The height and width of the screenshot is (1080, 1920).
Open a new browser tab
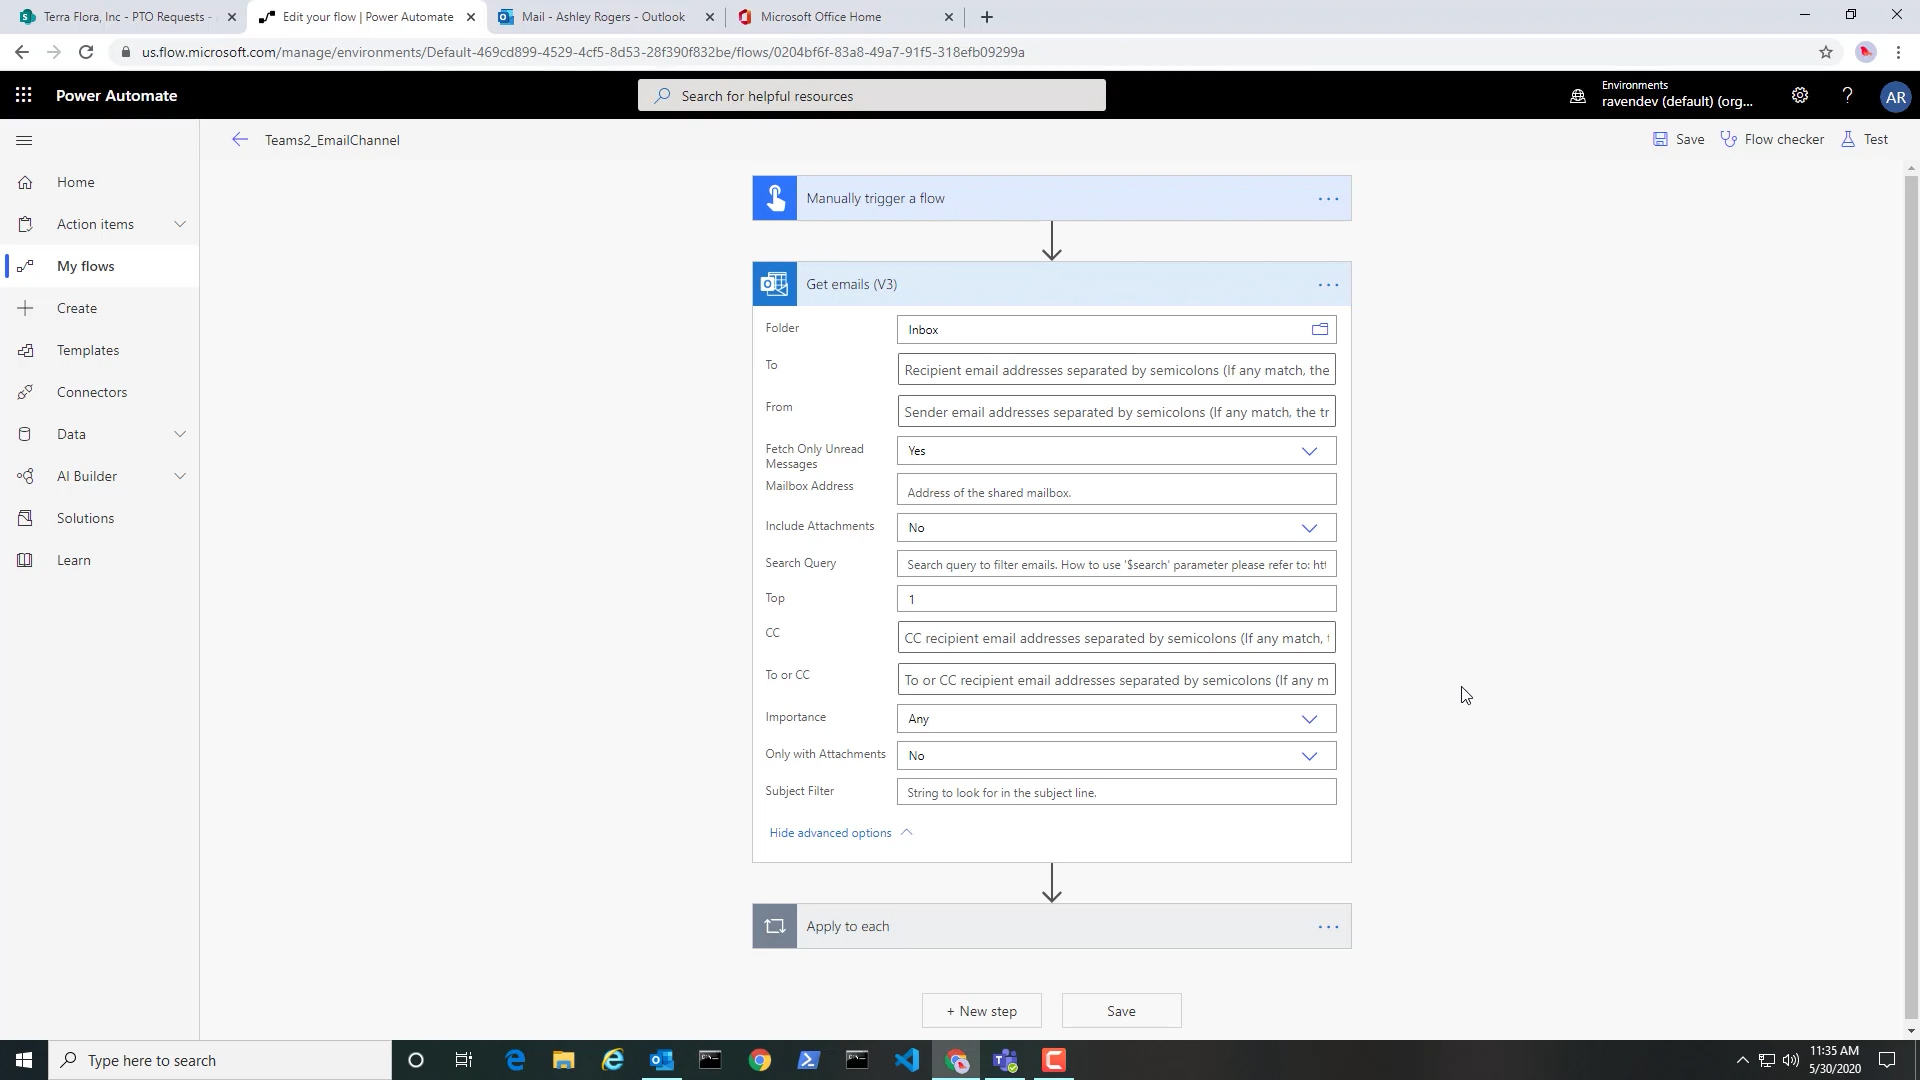(987, 17)
